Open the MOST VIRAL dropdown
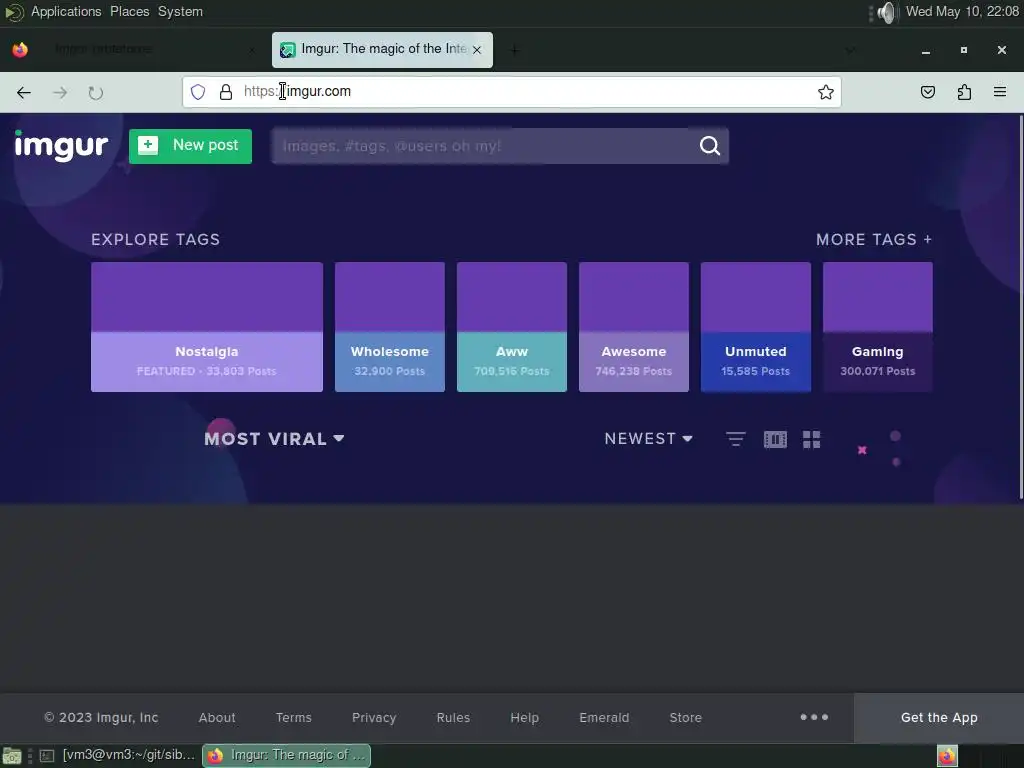The height and width of the screenshot is (768, 1024). (274, 439)
